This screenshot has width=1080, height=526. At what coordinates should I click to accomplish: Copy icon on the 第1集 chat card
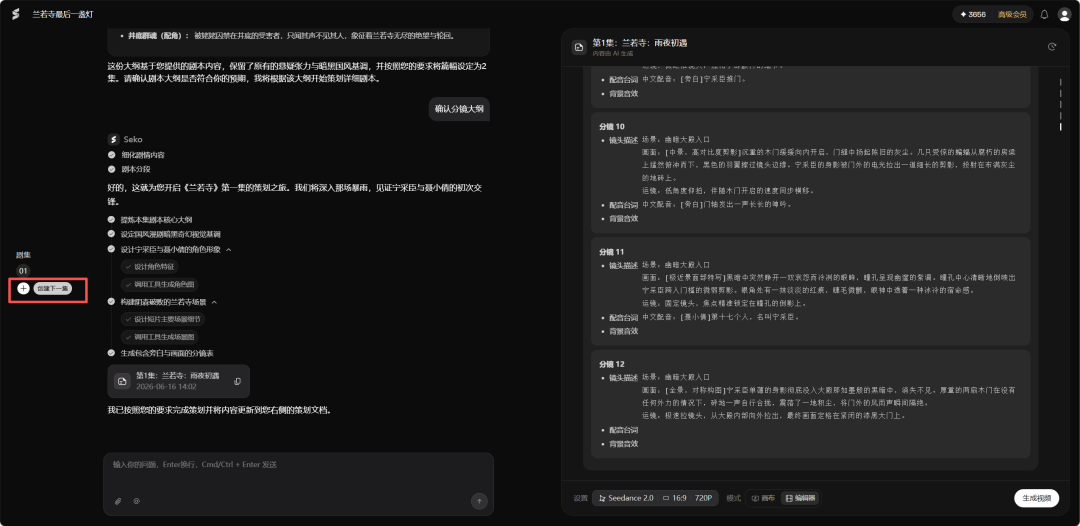tap(238, 381)
